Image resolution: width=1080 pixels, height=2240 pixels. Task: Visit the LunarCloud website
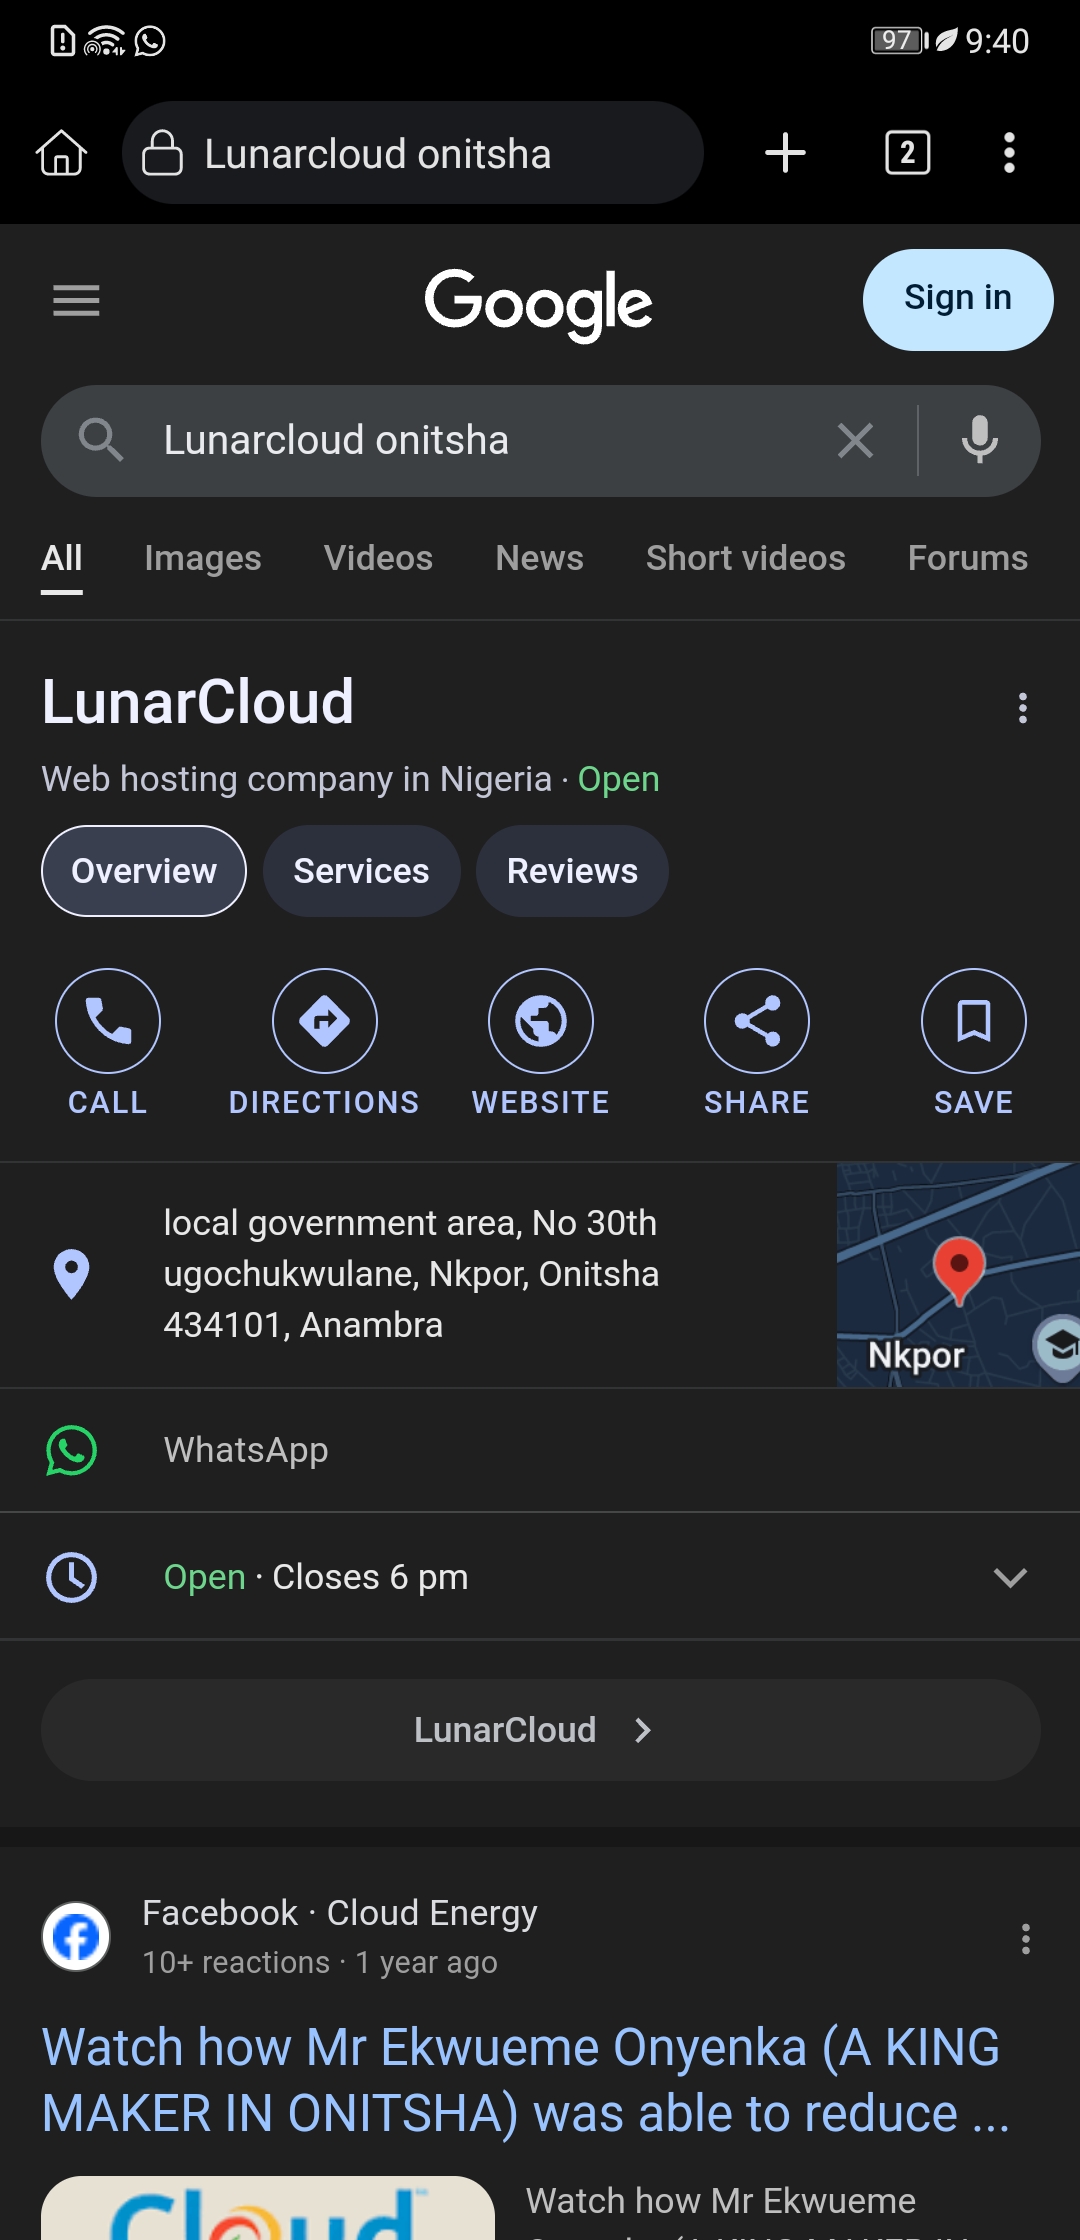click(541, 1021)
